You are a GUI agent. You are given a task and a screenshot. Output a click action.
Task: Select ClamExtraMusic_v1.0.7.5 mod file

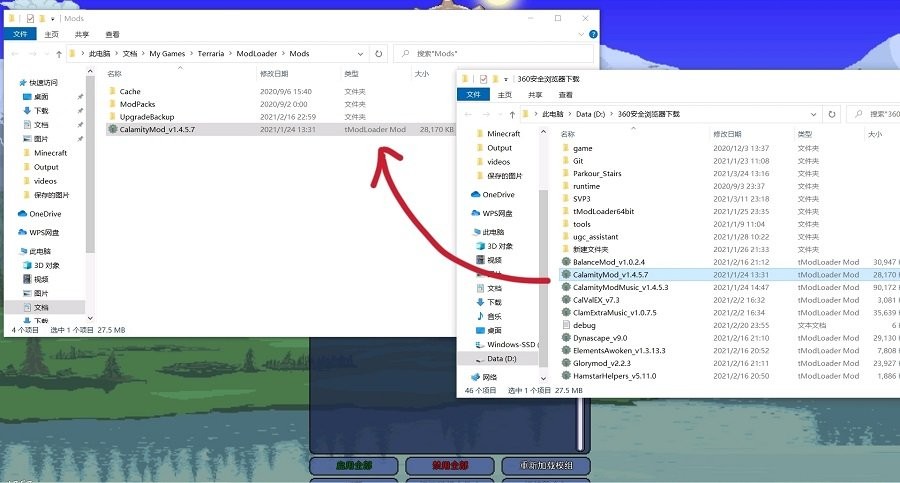614,312
